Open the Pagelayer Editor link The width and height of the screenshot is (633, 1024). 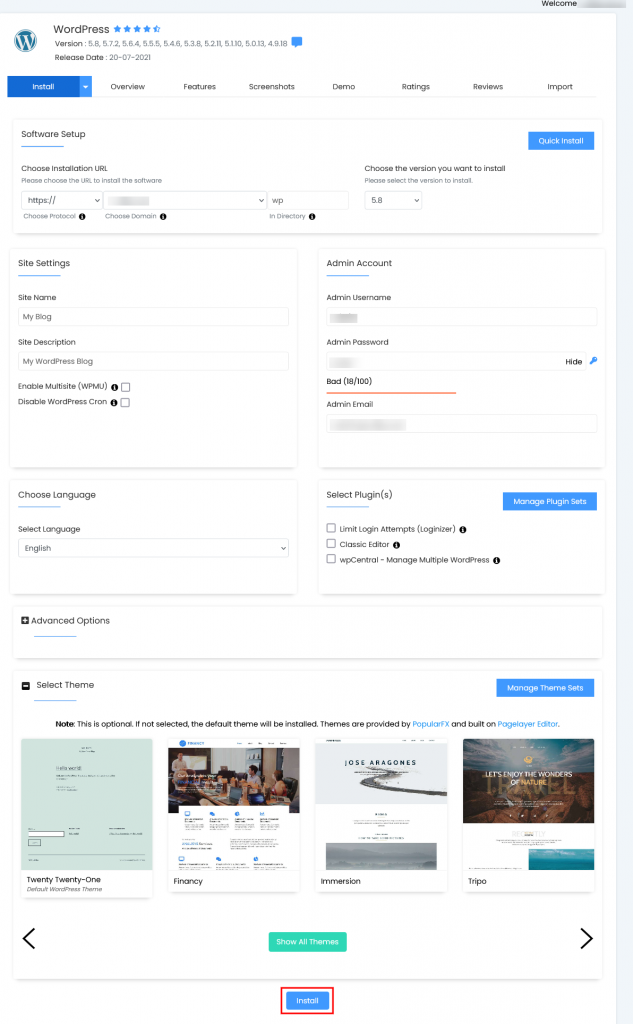pyautogui.click(x=528, y=724)
